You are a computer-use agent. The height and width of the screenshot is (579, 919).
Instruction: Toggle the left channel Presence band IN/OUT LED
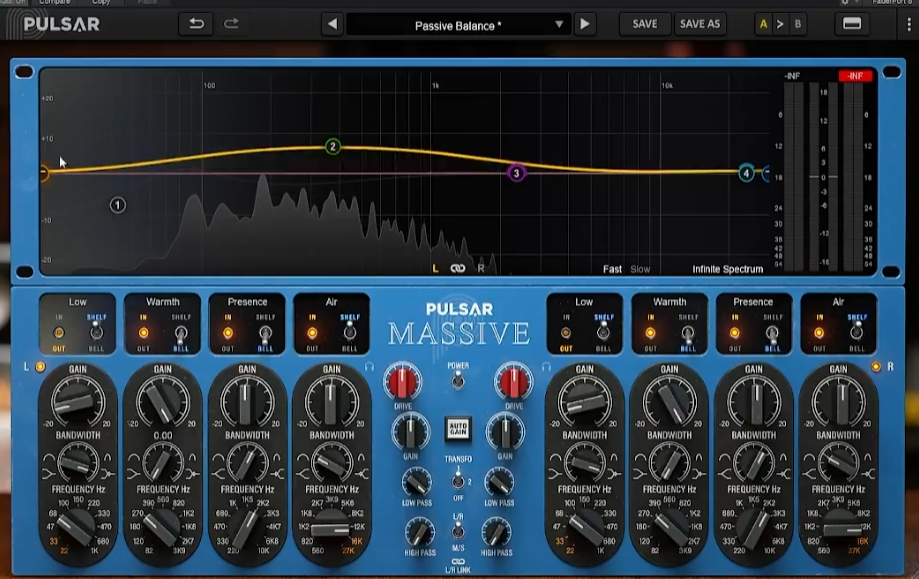tap(227, 333)
